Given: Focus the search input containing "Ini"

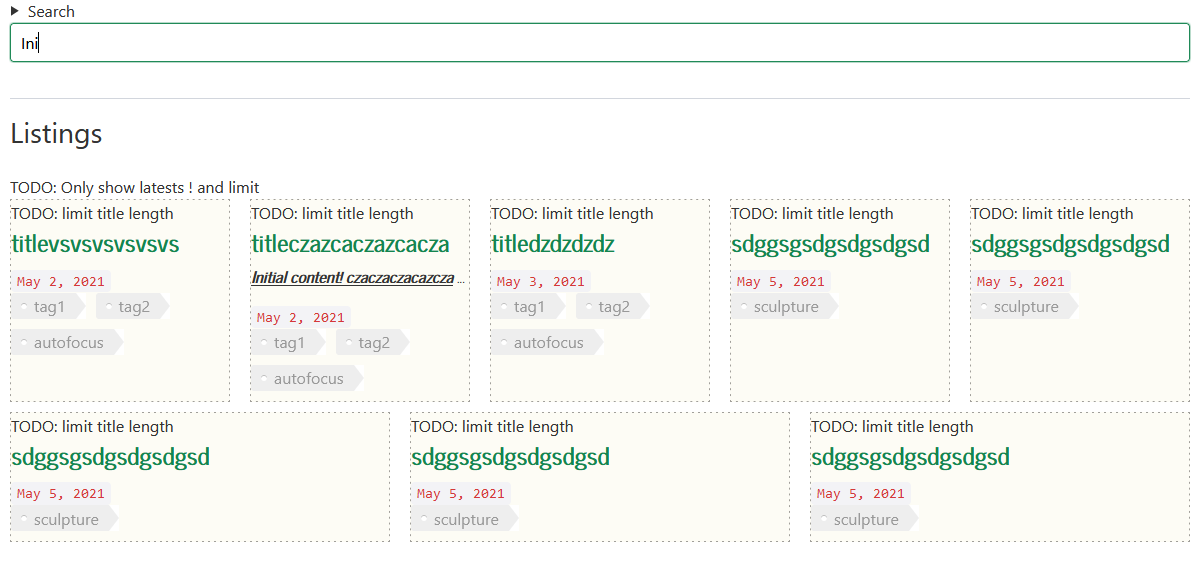Looking at the screenshot, I should tap(600, 43).
